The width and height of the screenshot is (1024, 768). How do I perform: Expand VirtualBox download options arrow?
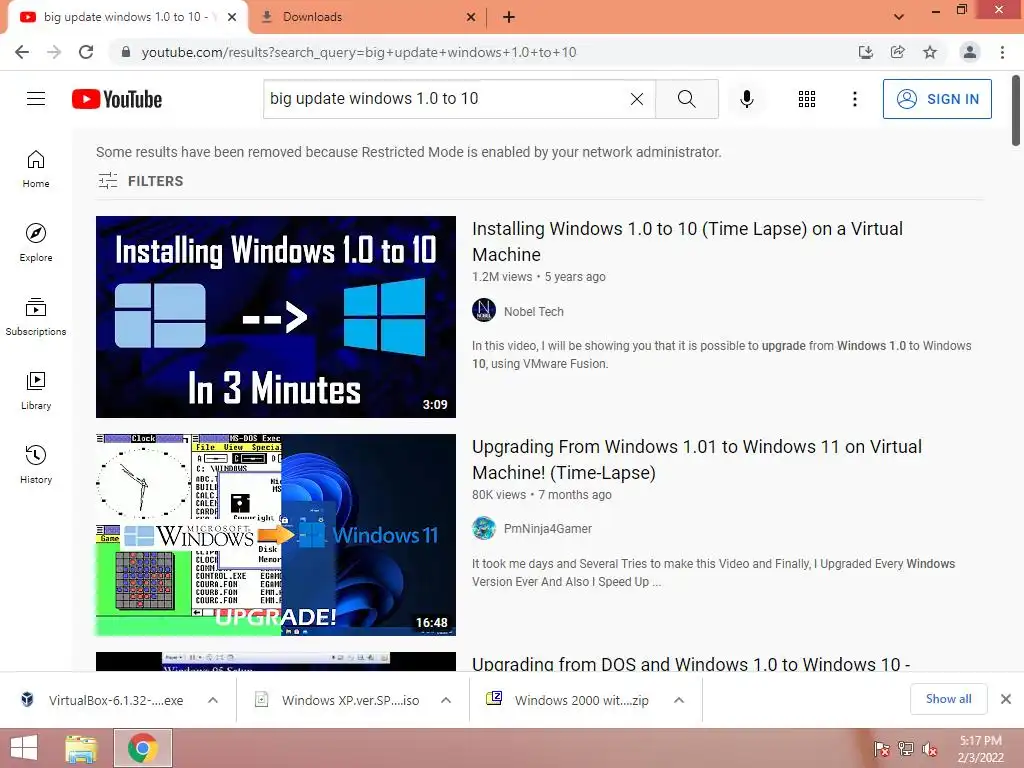tap(213, 700)
